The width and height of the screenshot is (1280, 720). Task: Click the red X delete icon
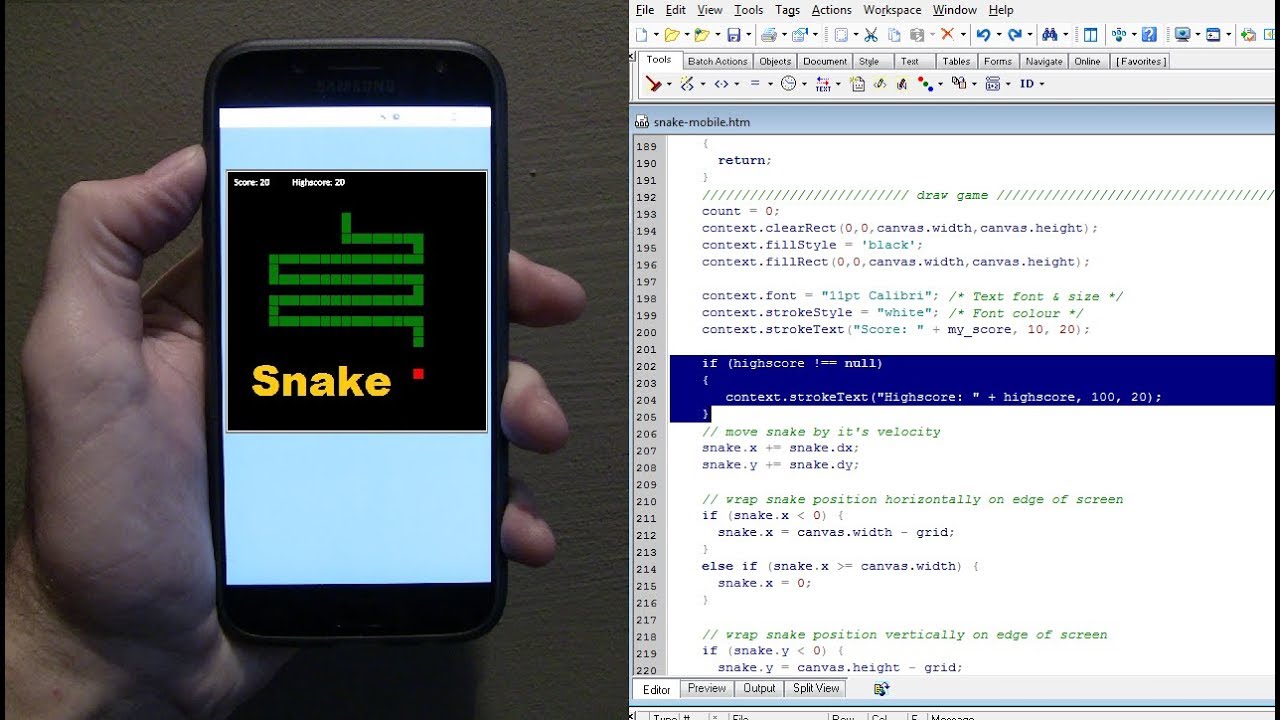click(x=947, y=34)
